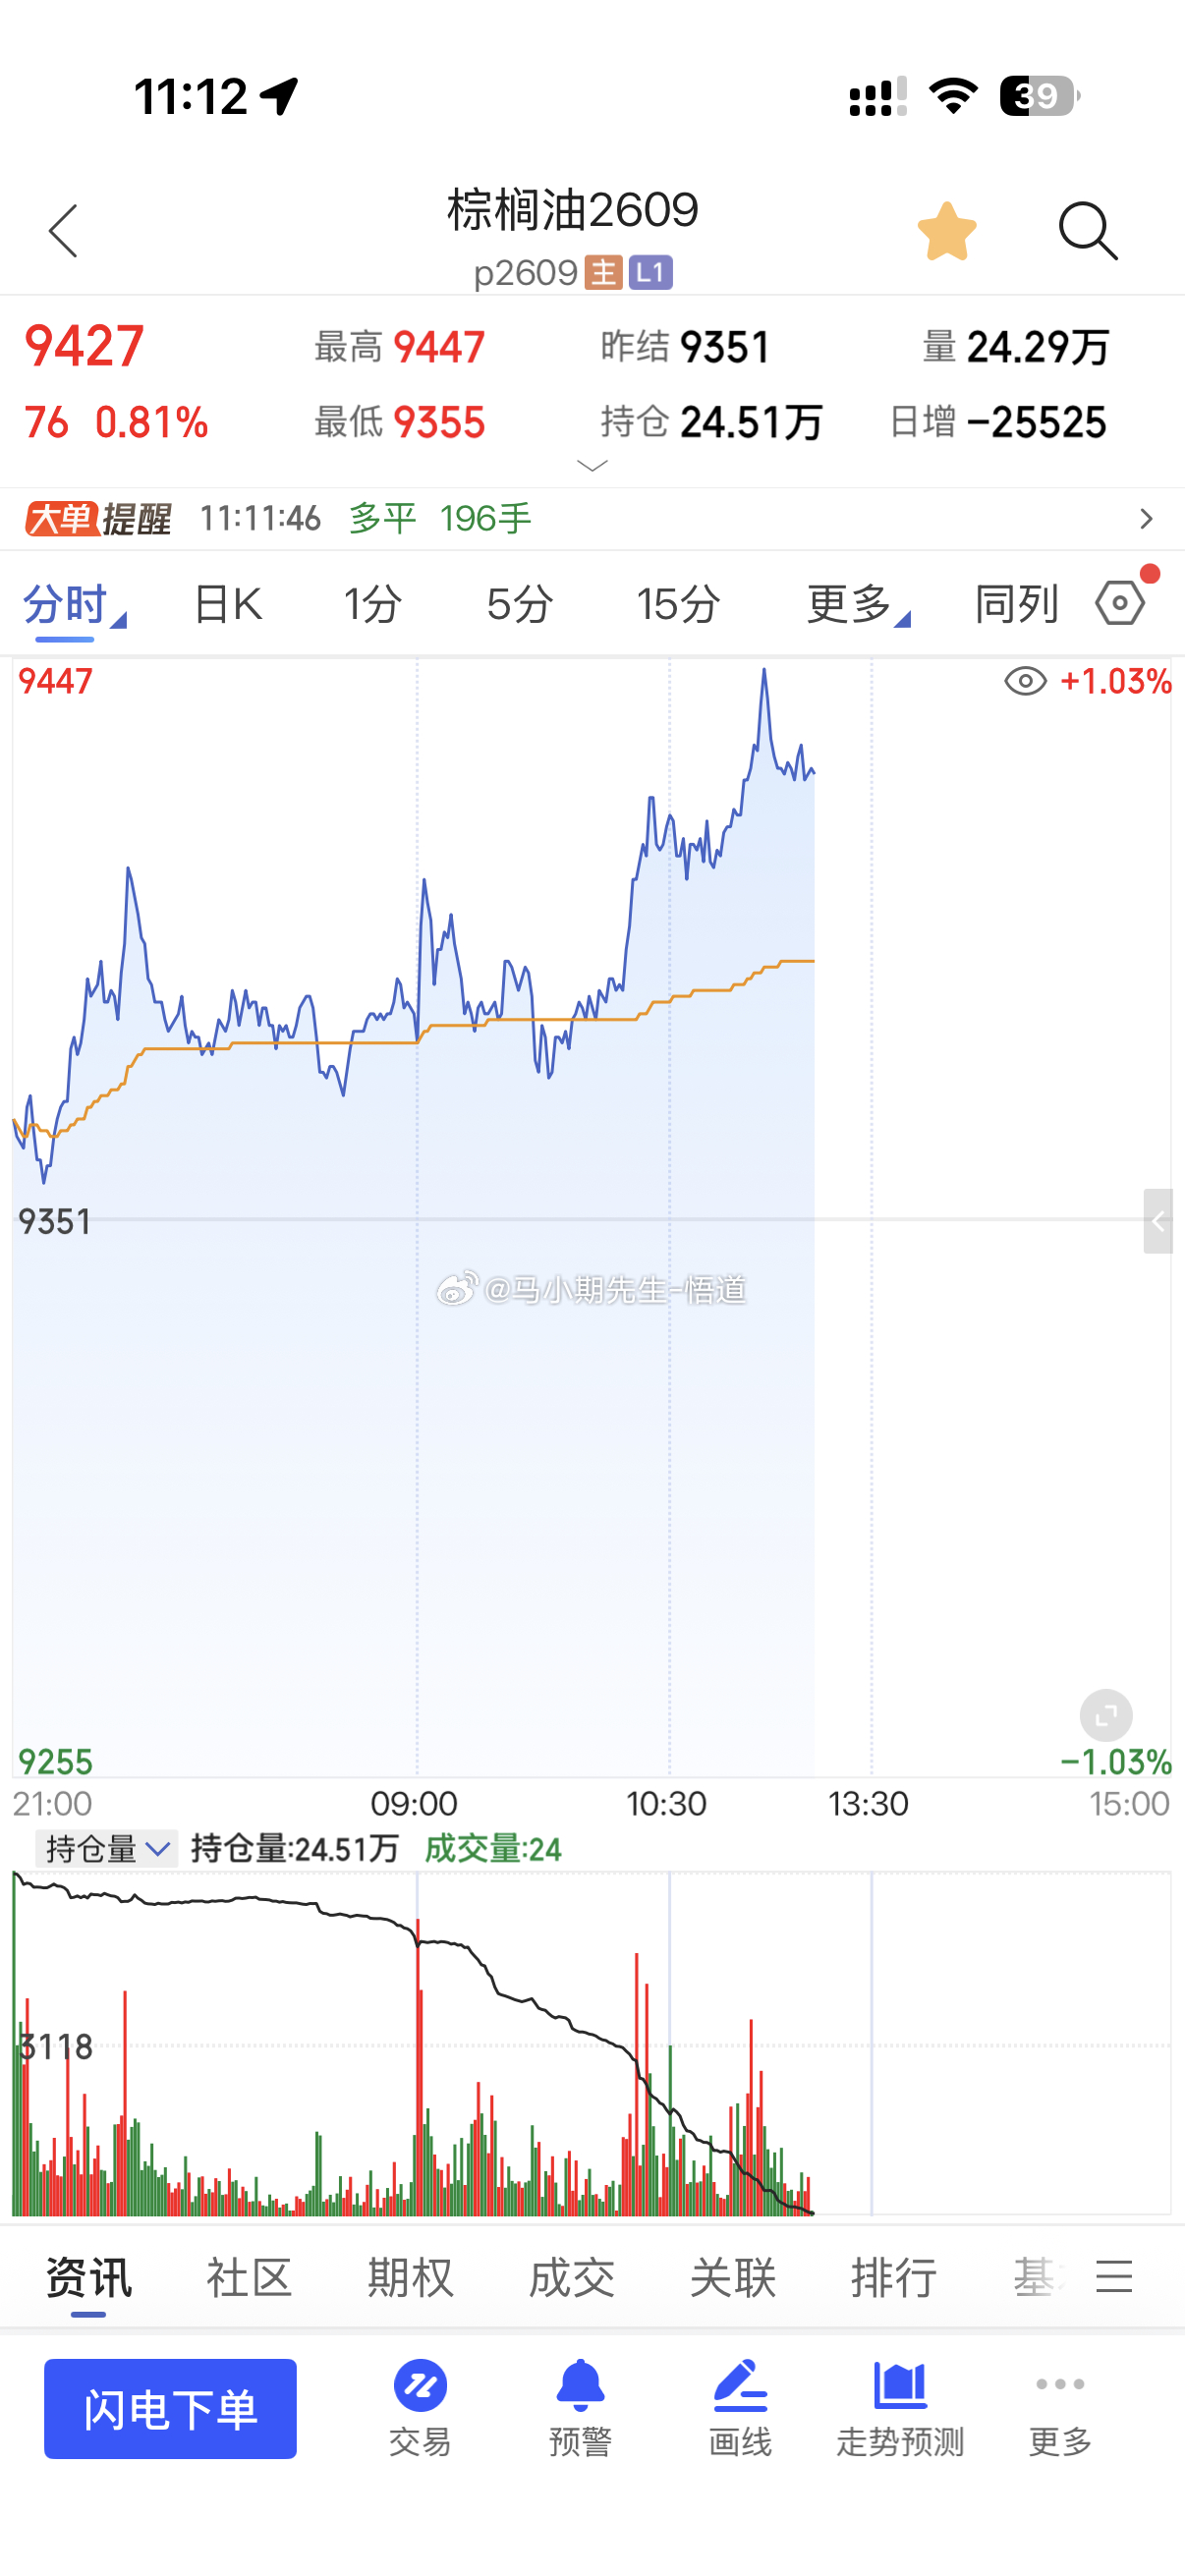Expand side panel arrow on chart edge
The image size is (1185, 2576).
[x=1158, y=1221]
